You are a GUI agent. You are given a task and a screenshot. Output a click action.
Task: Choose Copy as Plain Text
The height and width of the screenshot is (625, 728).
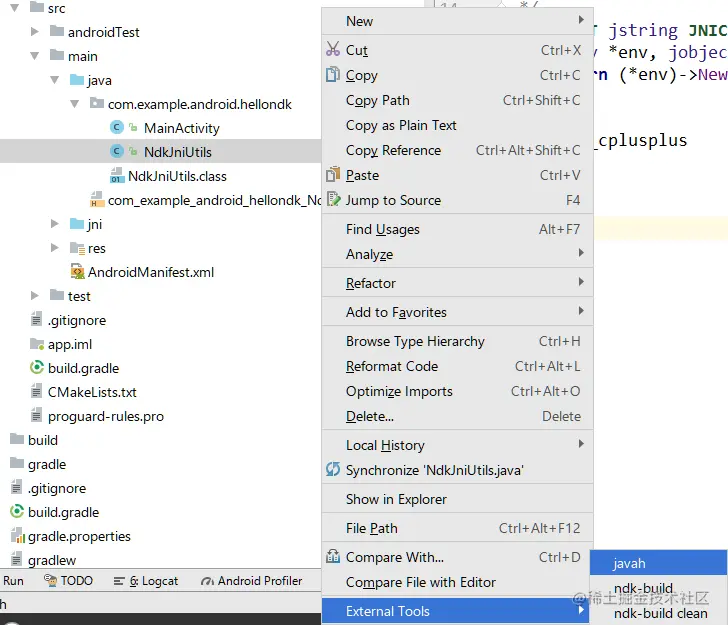pos(457,125)
